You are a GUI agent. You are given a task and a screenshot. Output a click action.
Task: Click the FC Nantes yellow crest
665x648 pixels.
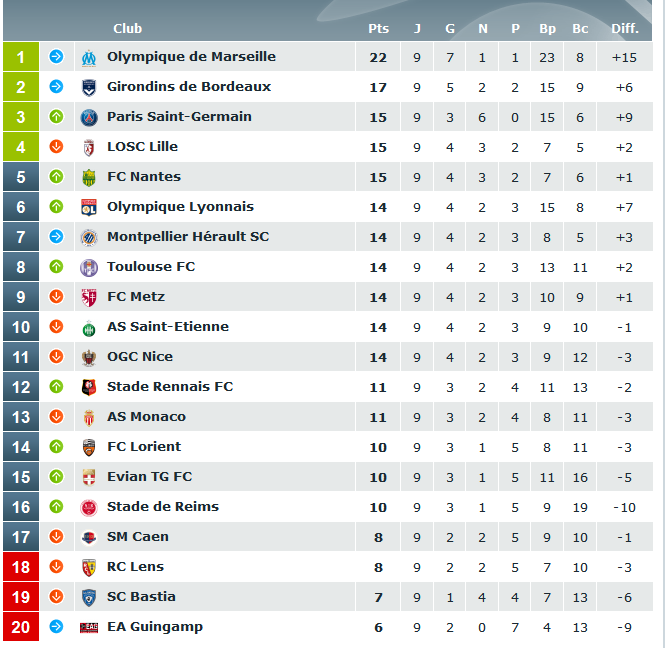pos(89,178)
